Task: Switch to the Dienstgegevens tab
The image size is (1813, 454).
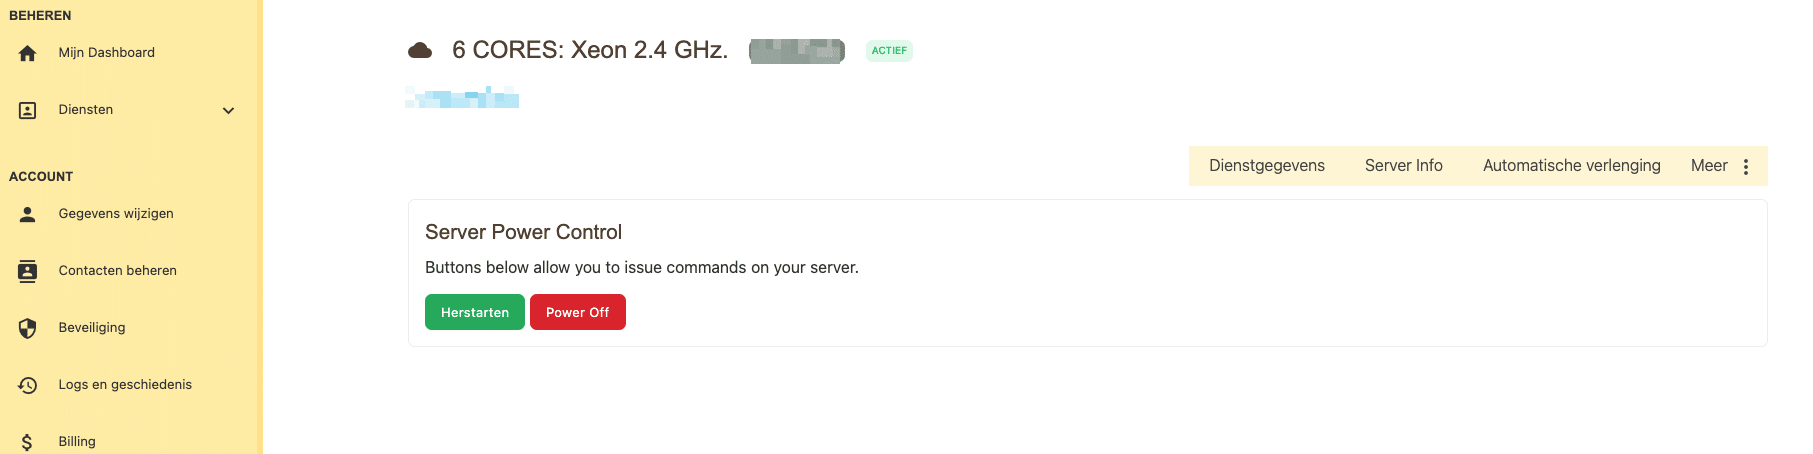Action: (x=1267, y=166)
